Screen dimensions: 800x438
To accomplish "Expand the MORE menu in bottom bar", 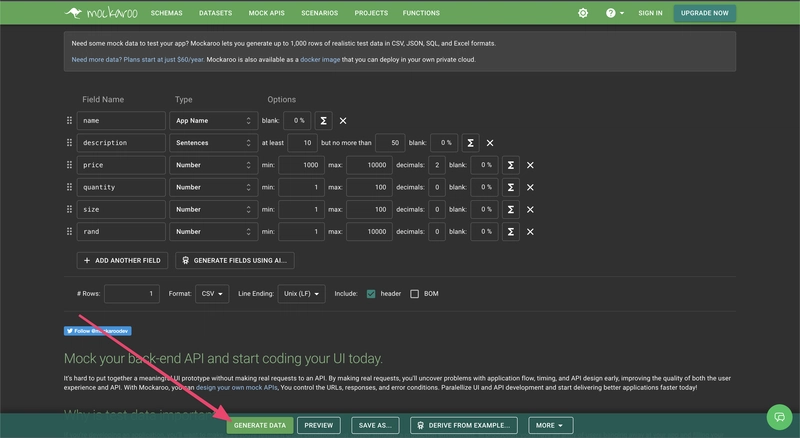I will click(x=551, y=425).
